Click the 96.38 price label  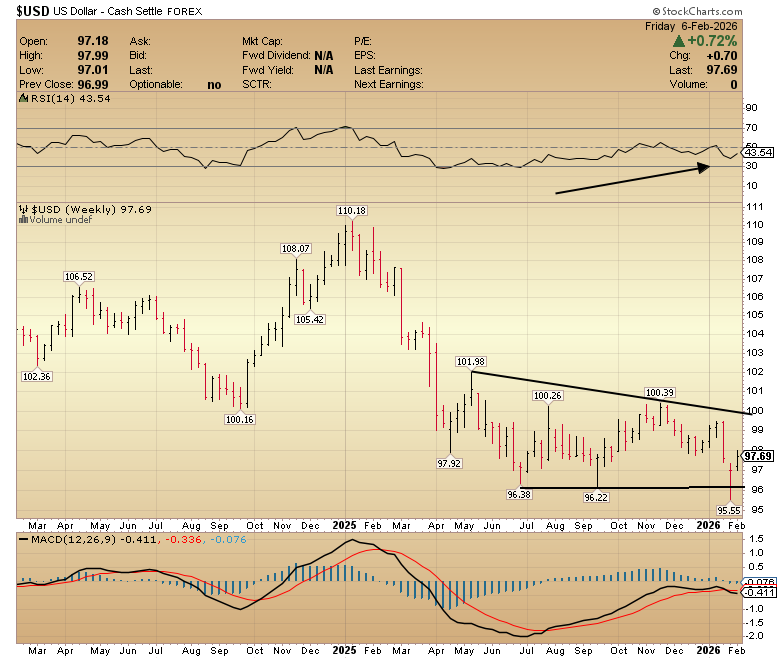(x=519, y=494)
